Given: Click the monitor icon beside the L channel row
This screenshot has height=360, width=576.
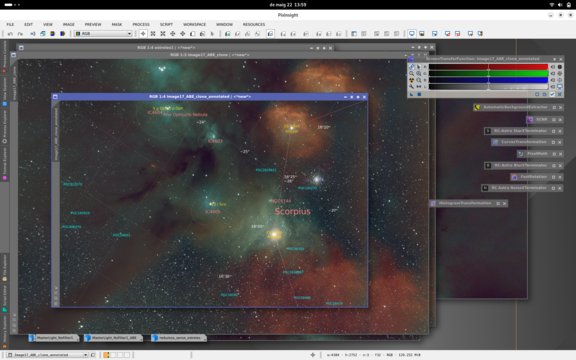Looking at the screenshot, I should point(560,87).
